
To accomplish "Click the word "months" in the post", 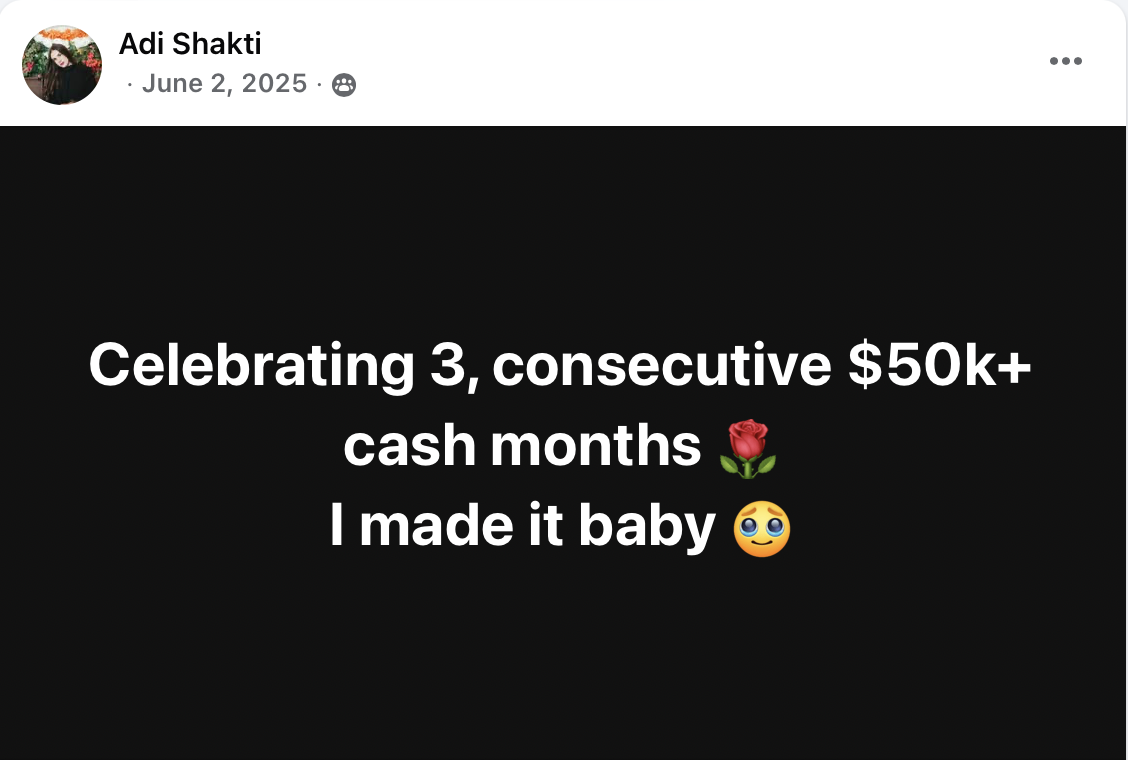I will click(596, 447).
